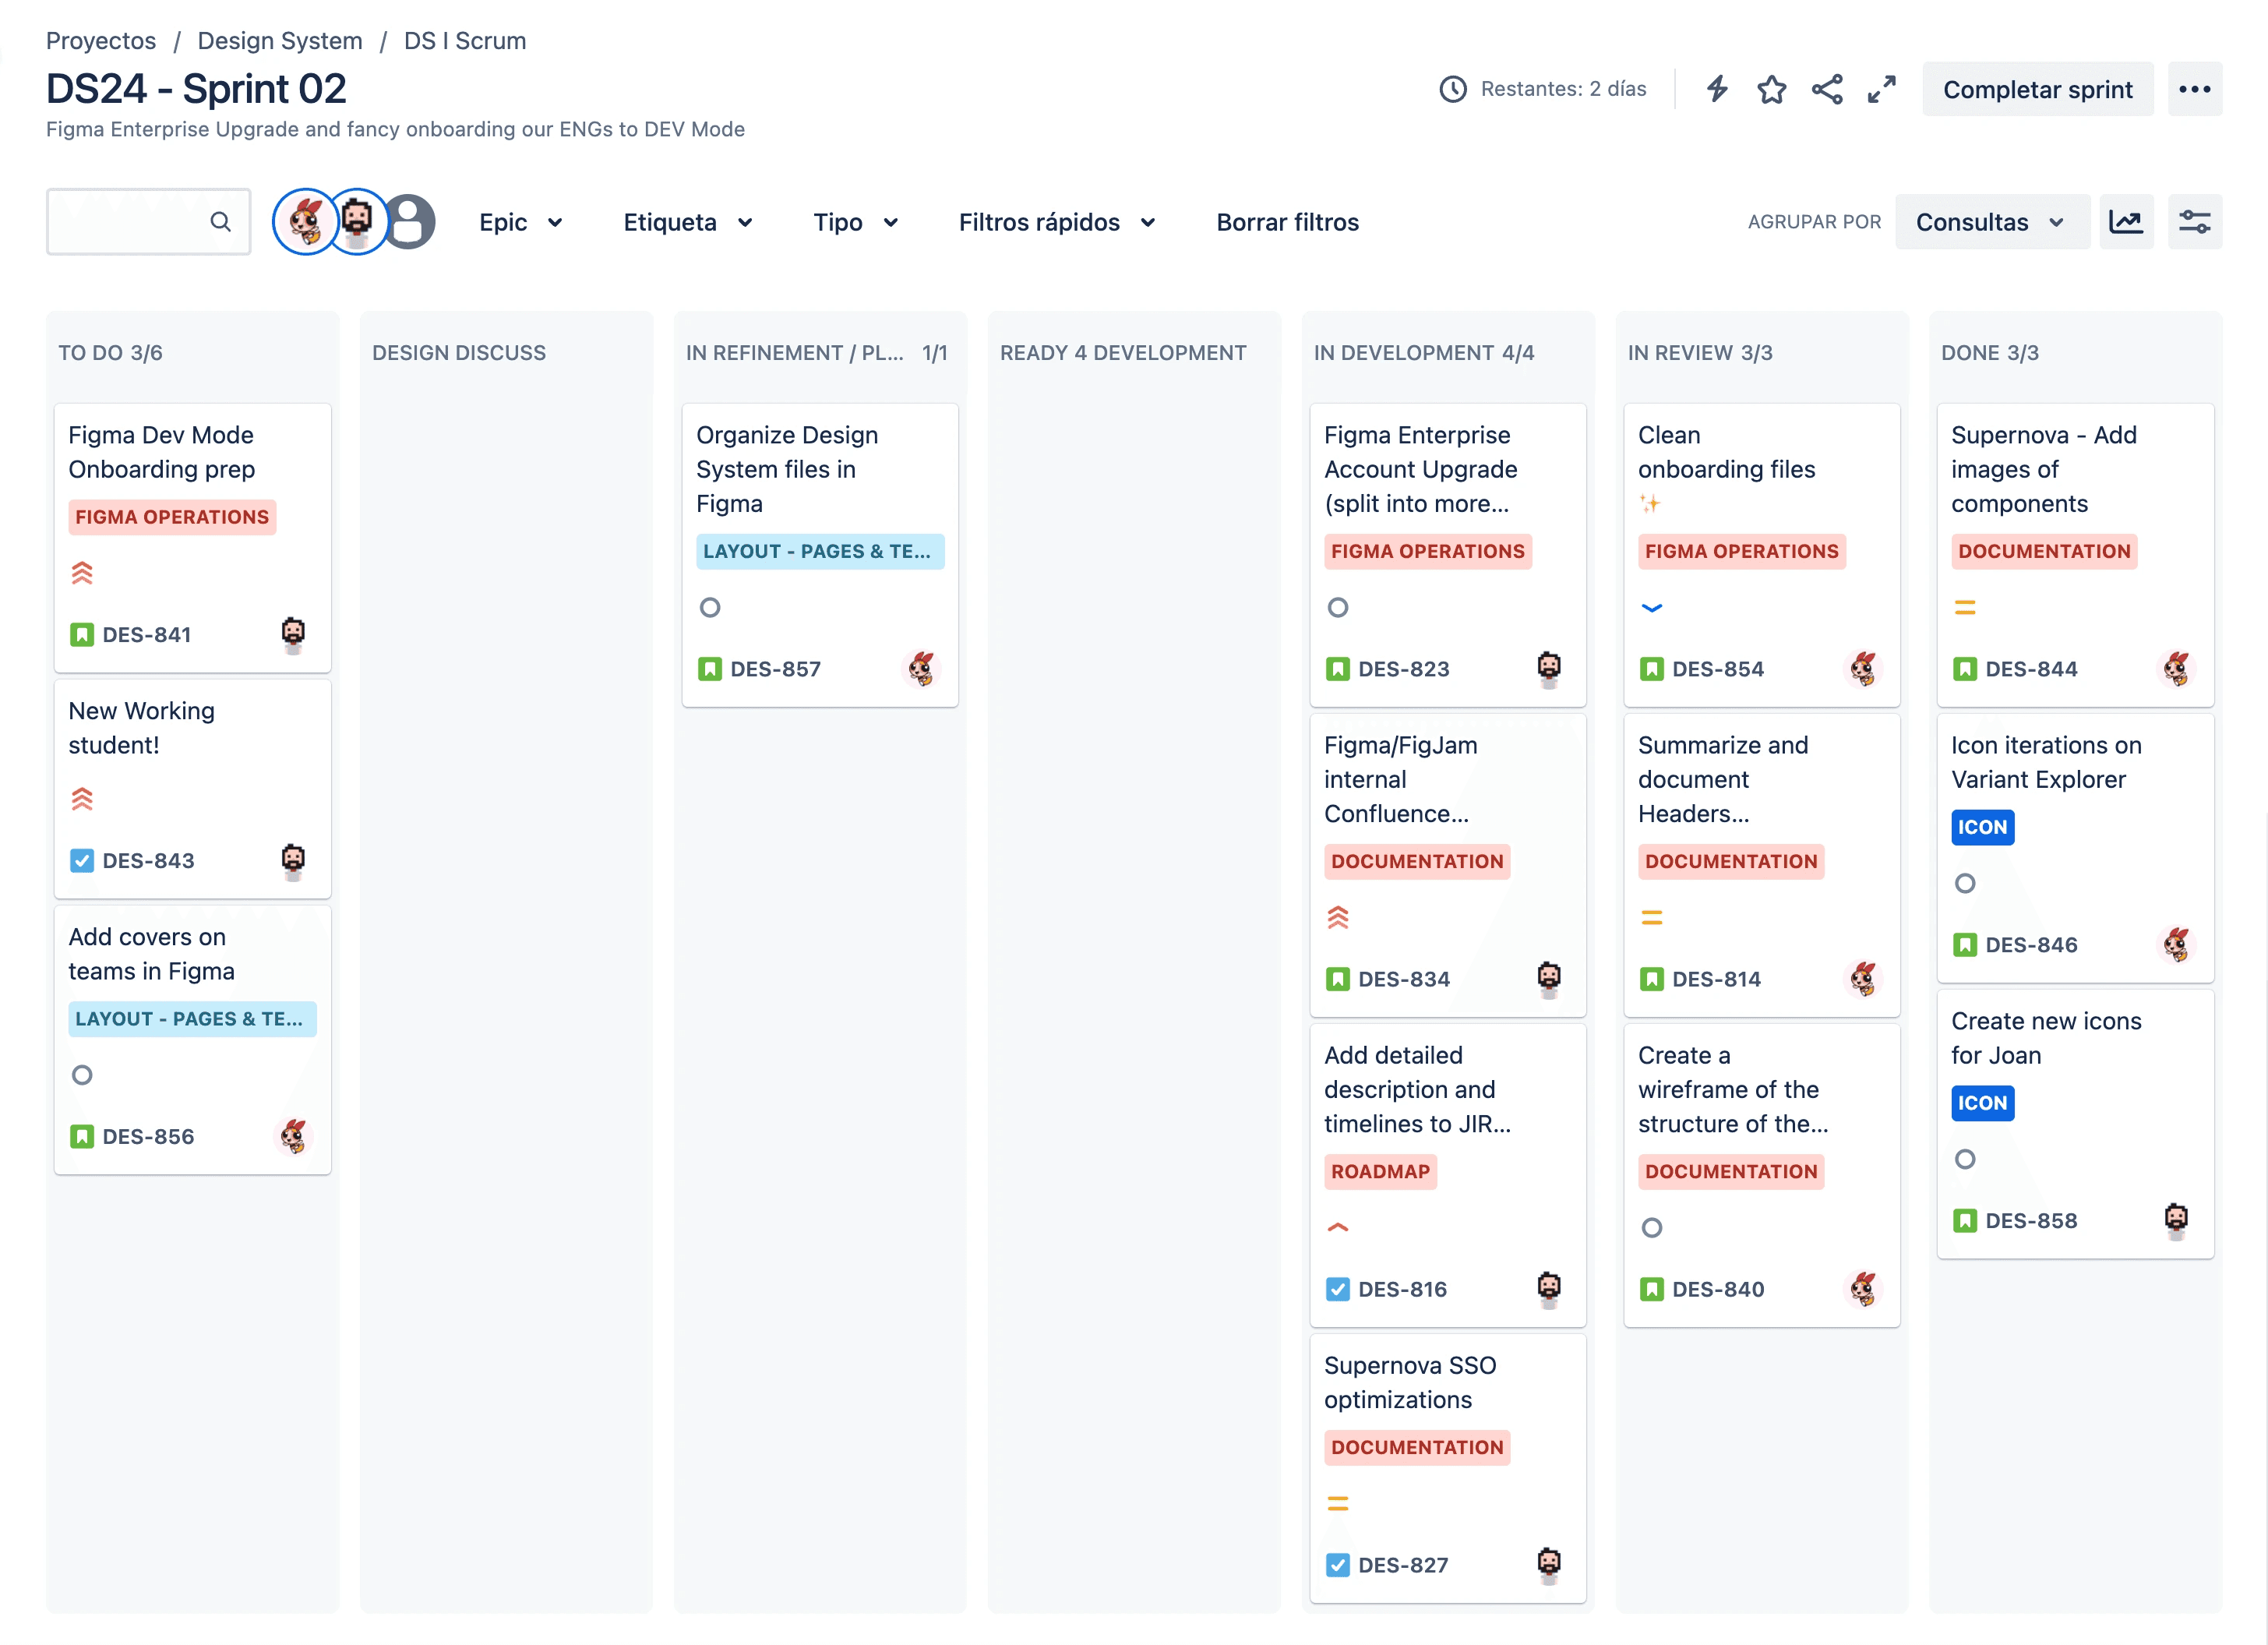Click assignee avatar on DES-823 card
2268x1645 pixels.
[1548, 668]
